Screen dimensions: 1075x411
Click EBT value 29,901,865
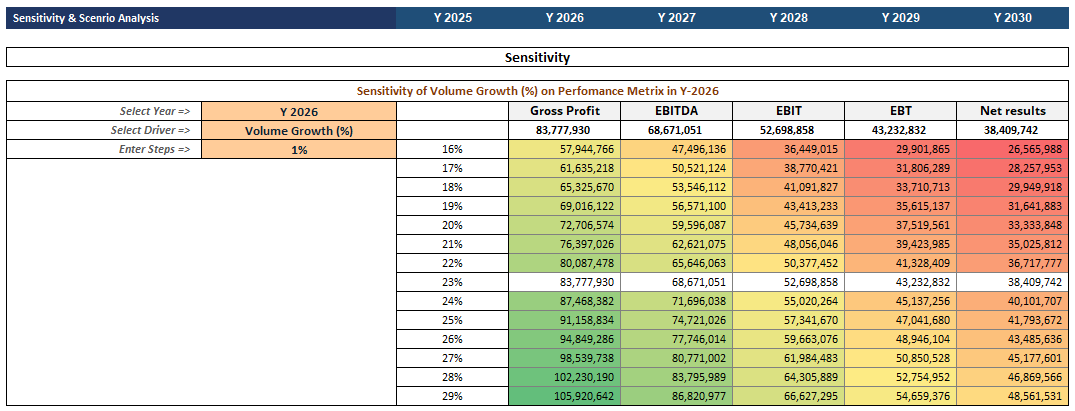click(x=901, y=149)
